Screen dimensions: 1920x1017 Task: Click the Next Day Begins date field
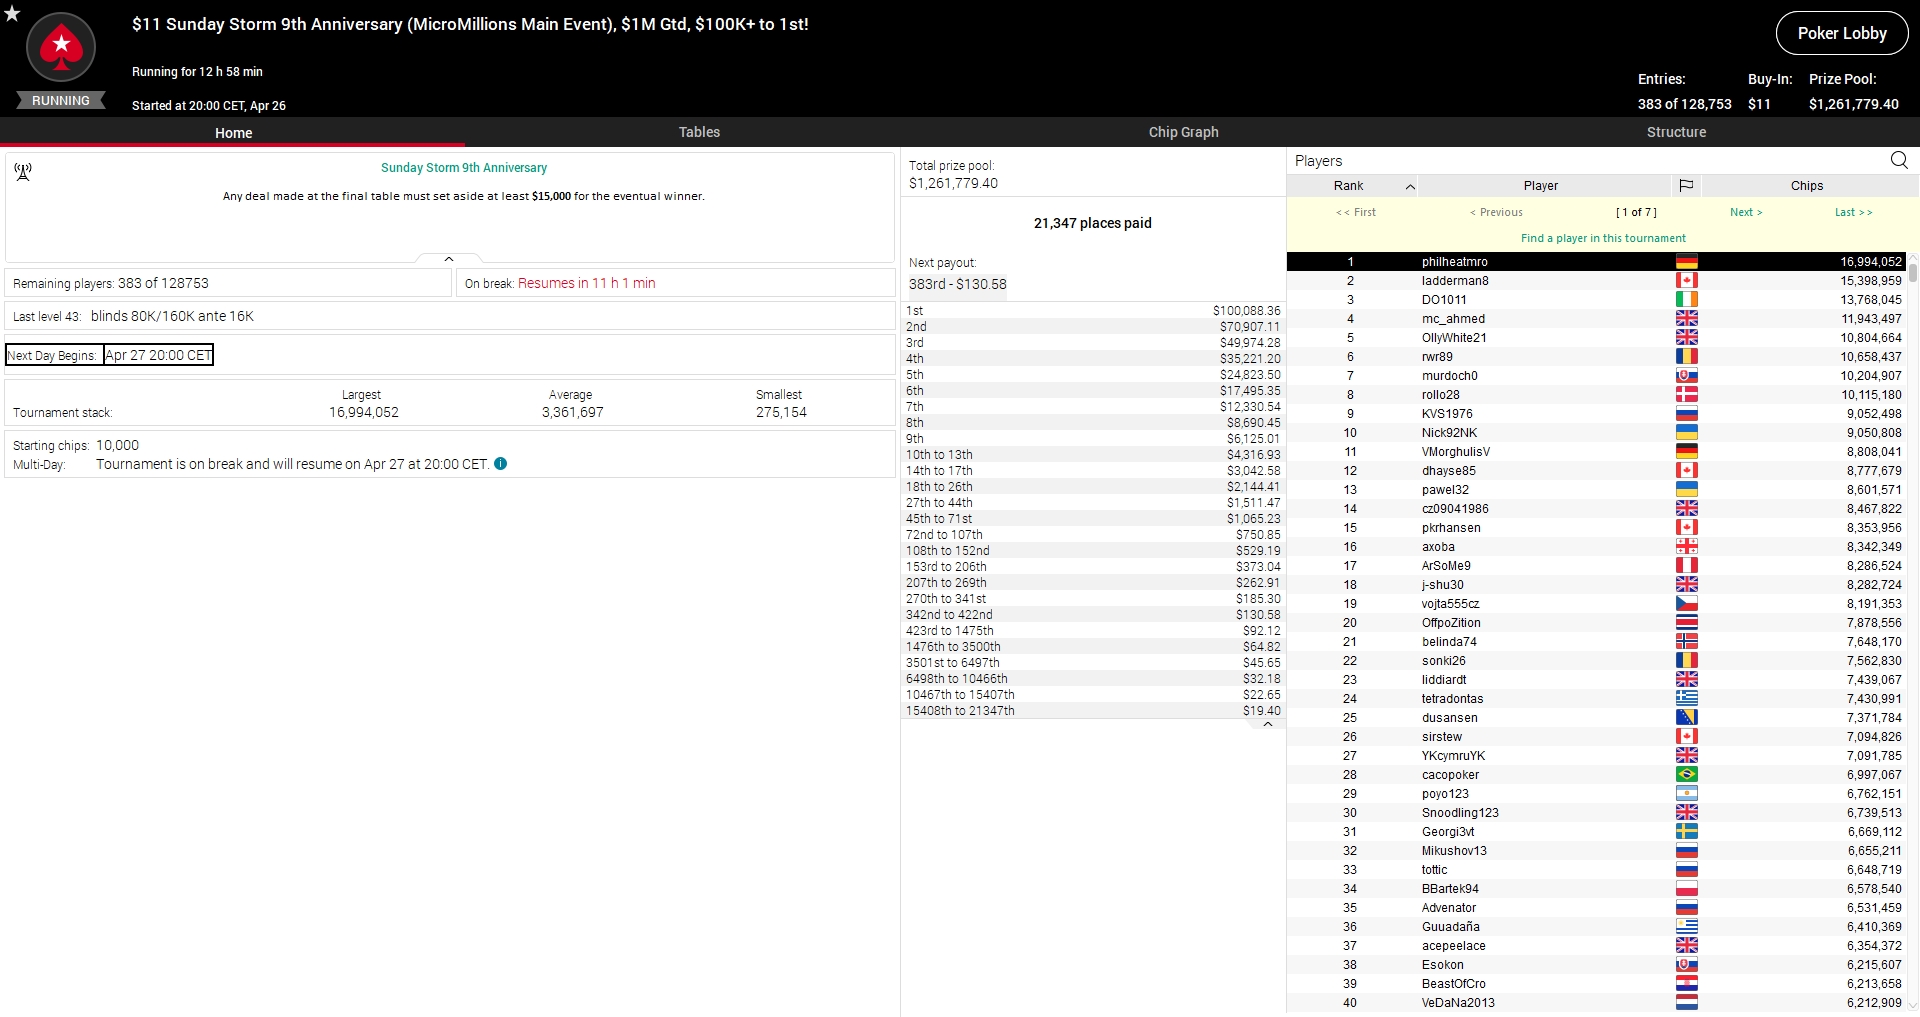point(159,355)
